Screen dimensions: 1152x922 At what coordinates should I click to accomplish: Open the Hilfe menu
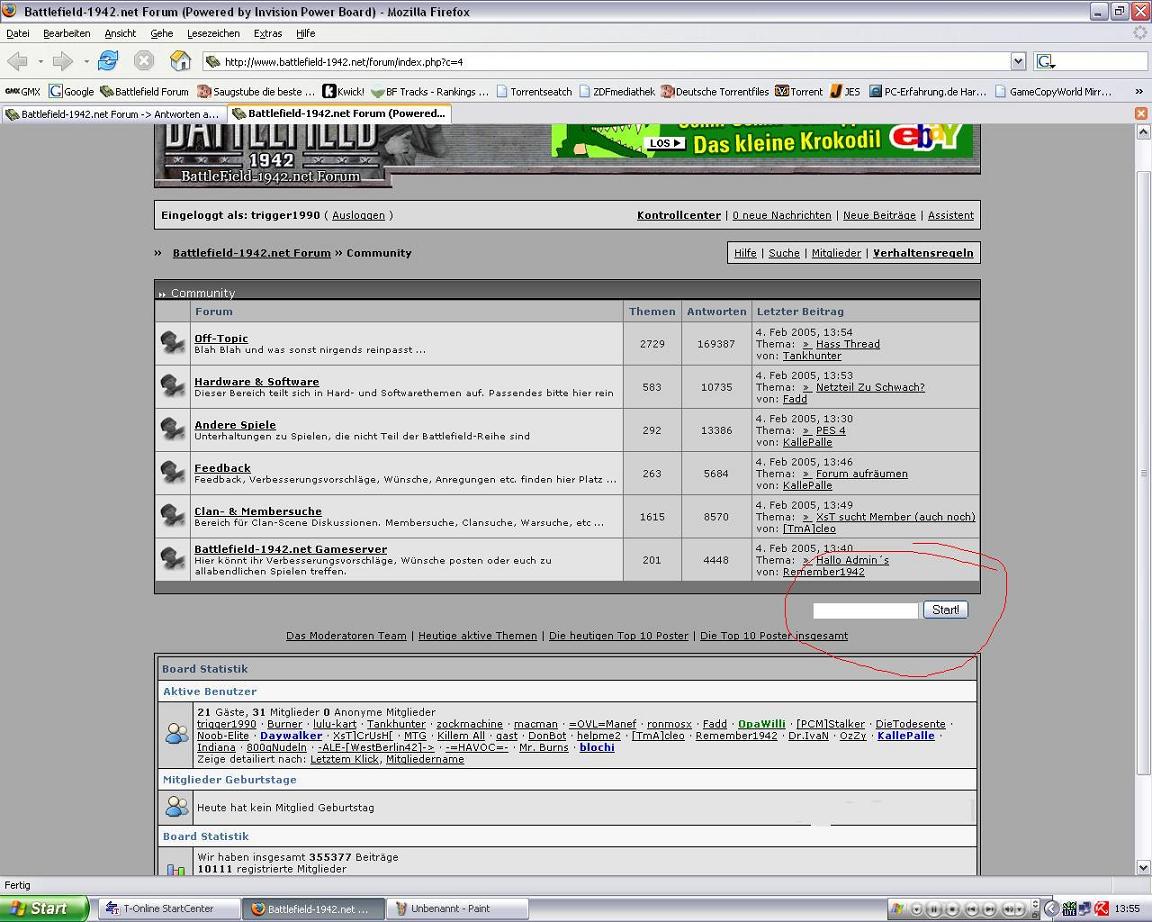tap(306, 33)
